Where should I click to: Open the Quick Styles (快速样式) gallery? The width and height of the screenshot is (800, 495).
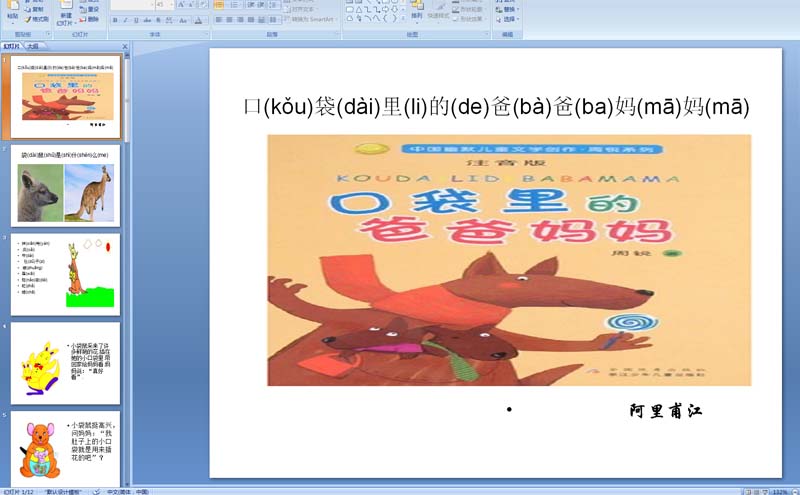pyautogui.click(x=439, y=11)
